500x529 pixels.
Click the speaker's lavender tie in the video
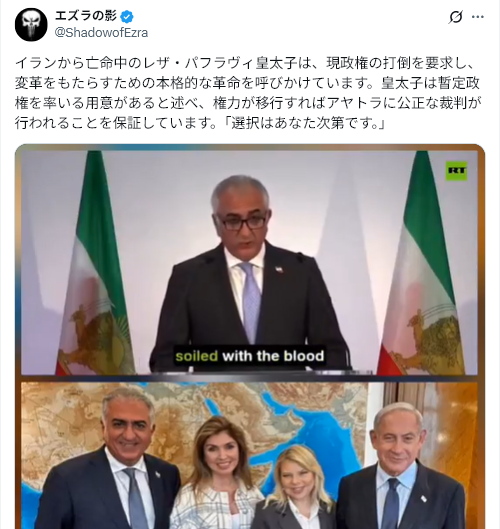pos(251,300)
